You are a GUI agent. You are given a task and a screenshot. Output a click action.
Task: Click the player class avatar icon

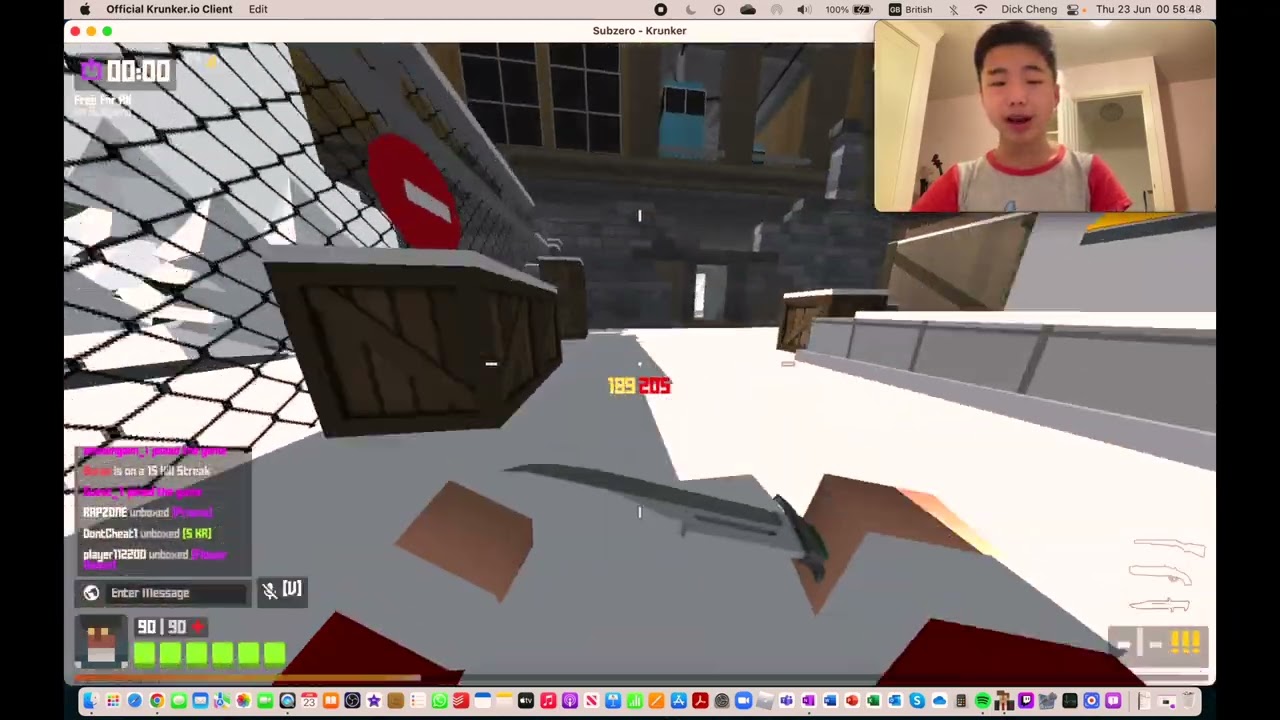(100, 642)
